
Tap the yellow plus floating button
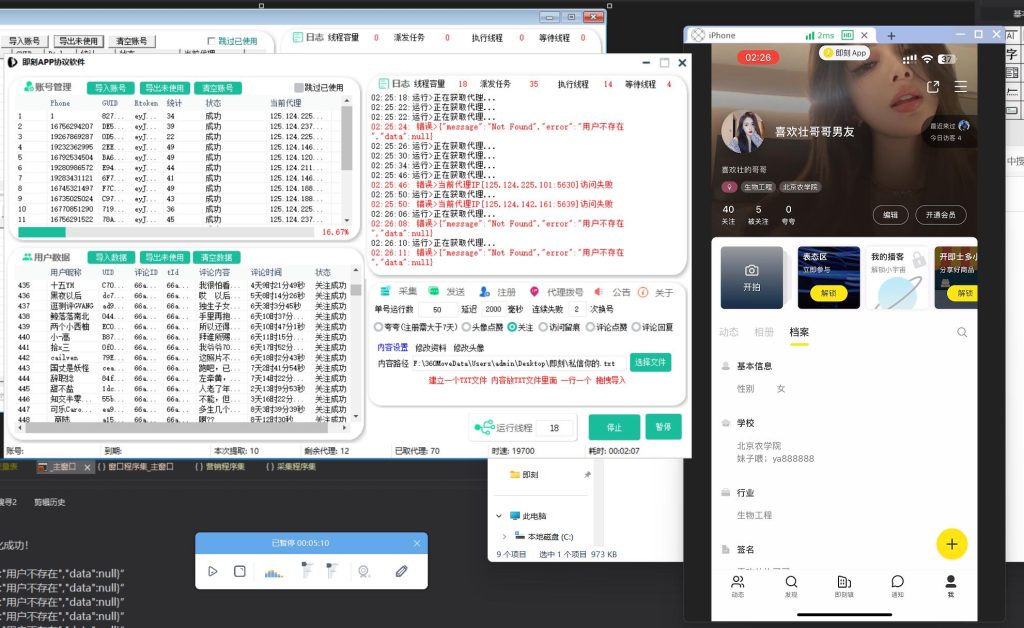coord(951,544)
